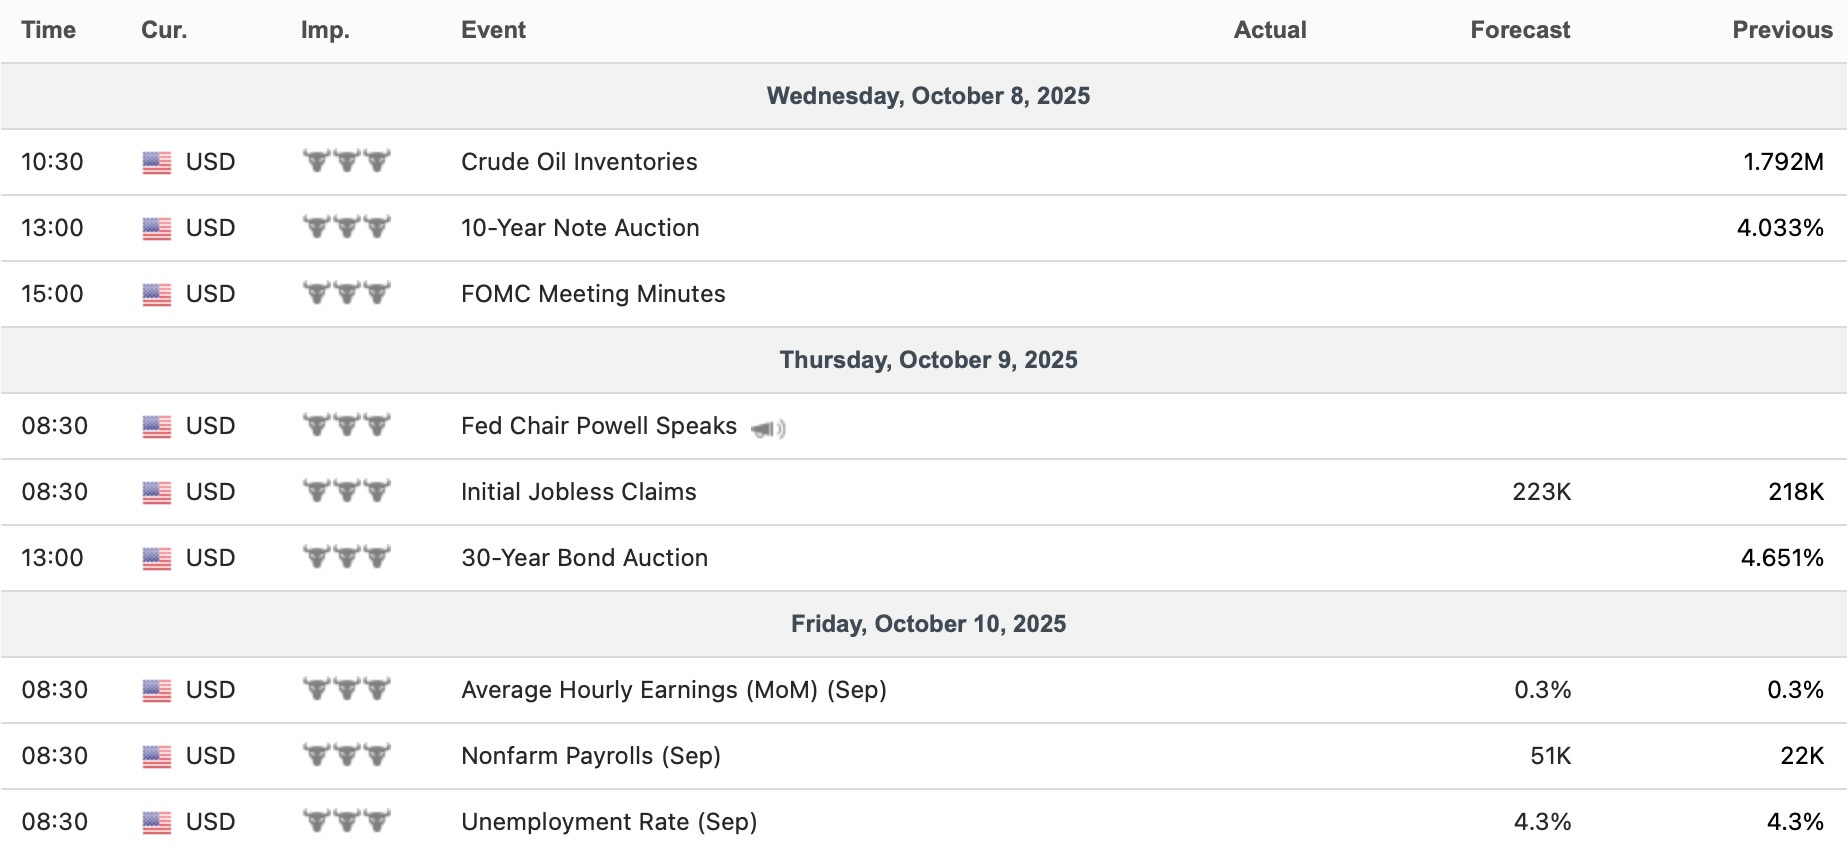This screenshot has width=1847, height=858.
Task: Open Fed Chair Powell Speaks event
Action: (x=598, y=426)
